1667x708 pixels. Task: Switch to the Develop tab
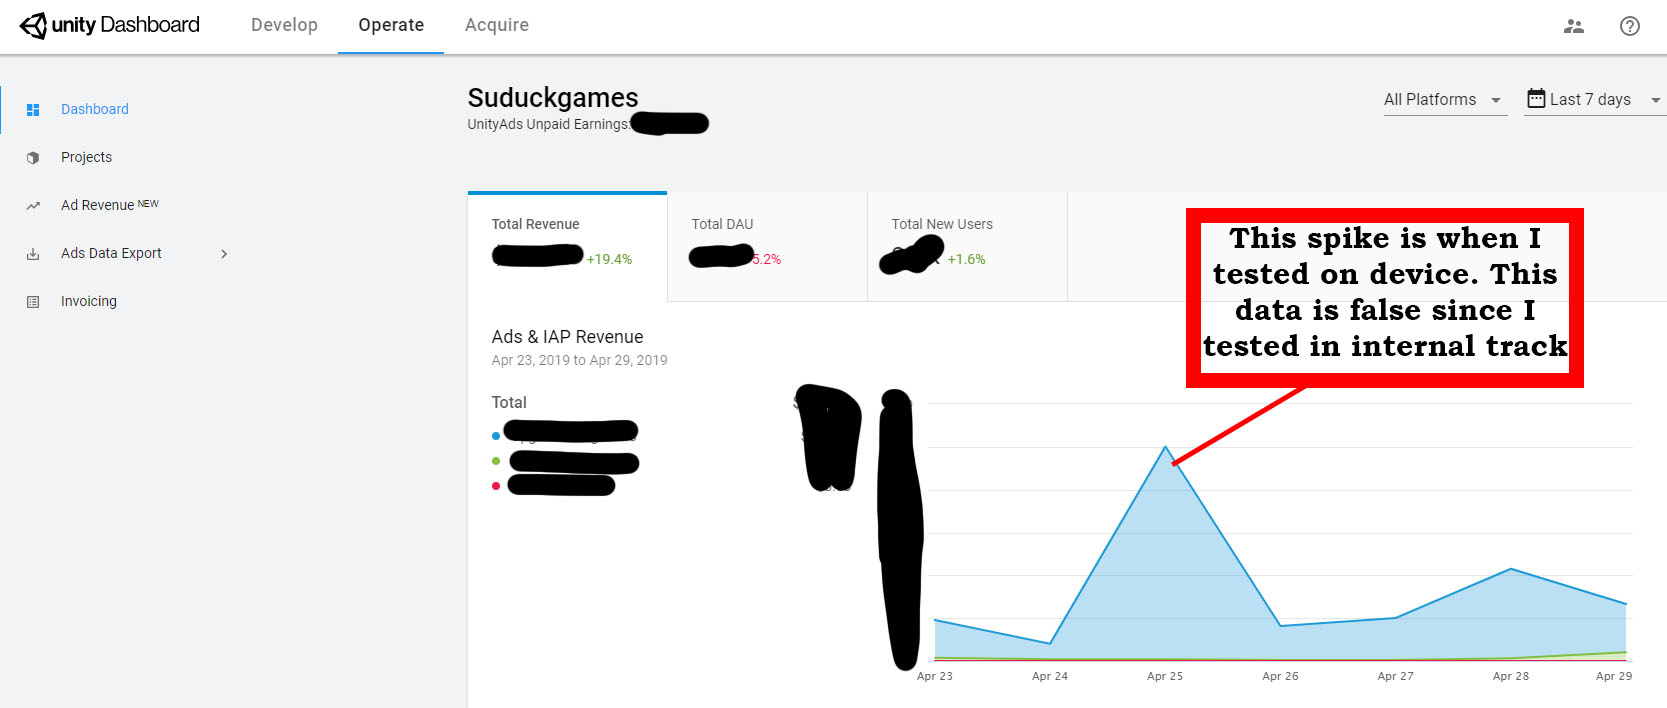[x=284, y=25]
